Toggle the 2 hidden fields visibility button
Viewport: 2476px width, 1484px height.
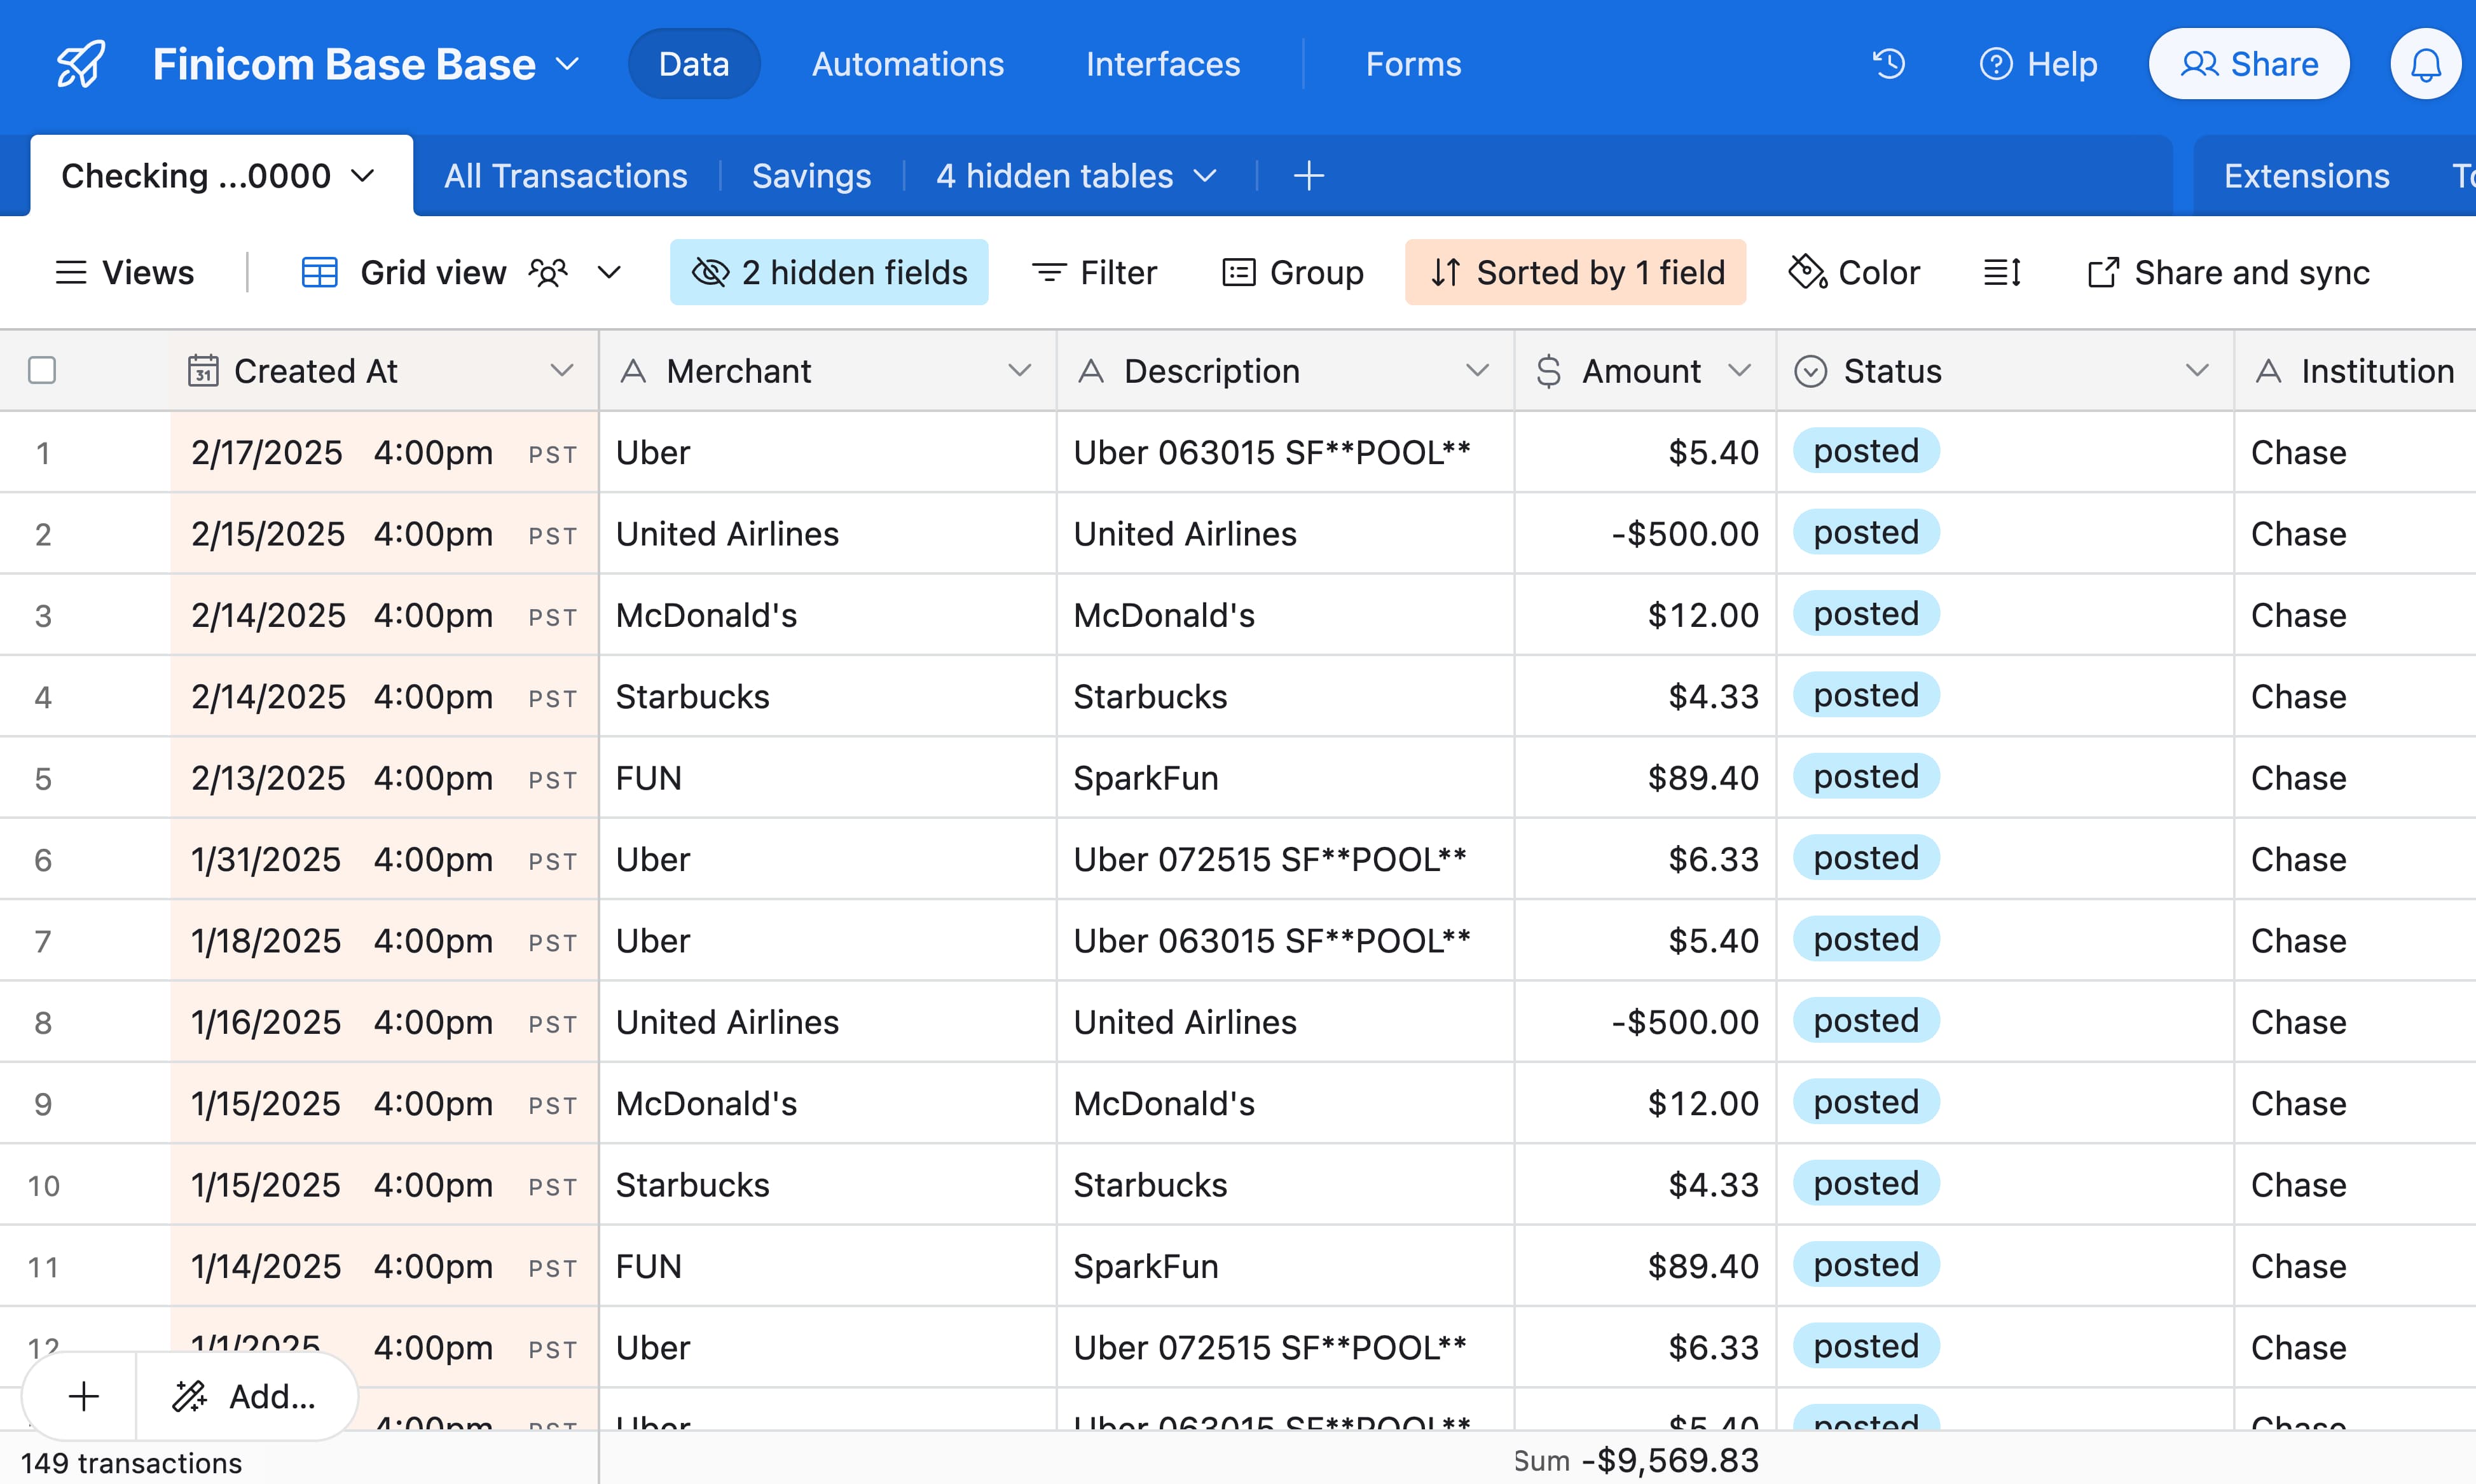[829, 272]
